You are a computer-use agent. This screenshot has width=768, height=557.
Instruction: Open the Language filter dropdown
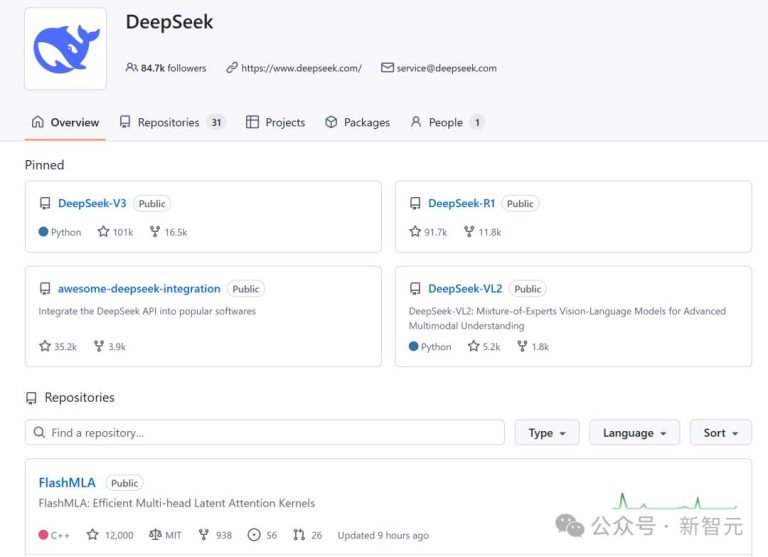coord(634,433)
